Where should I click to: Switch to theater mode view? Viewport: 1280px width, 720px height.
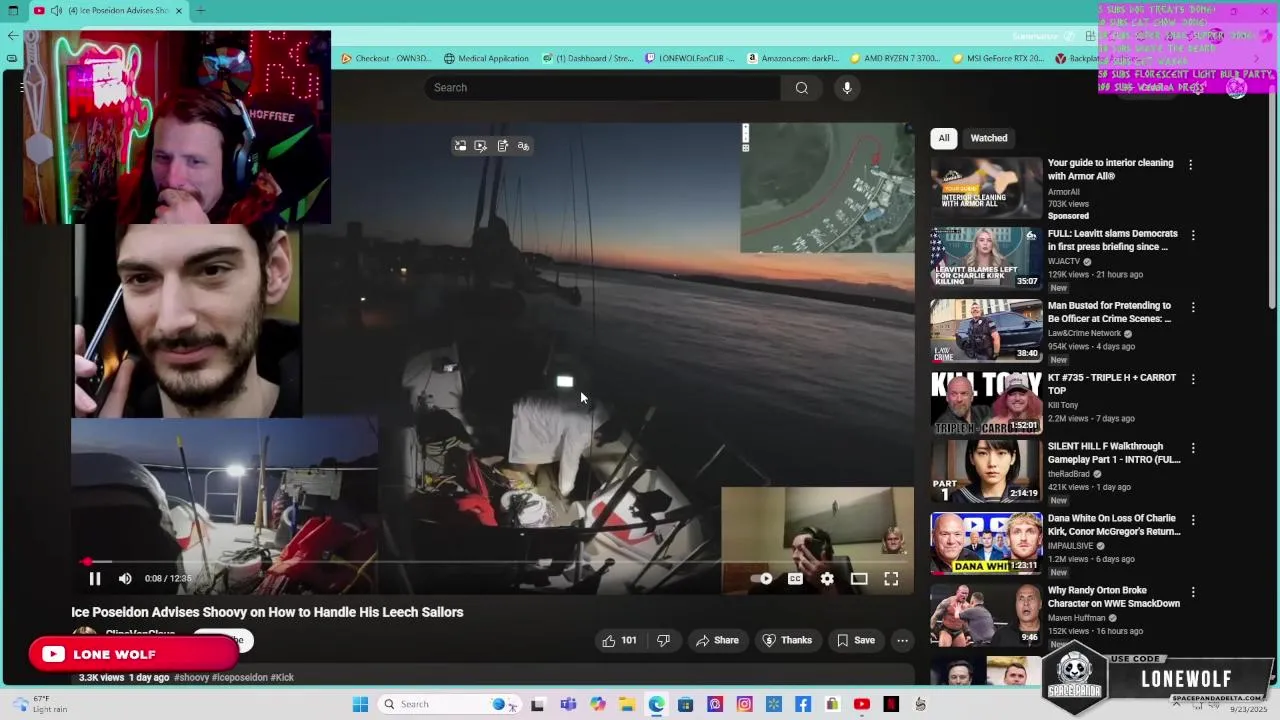pos(859,578)
